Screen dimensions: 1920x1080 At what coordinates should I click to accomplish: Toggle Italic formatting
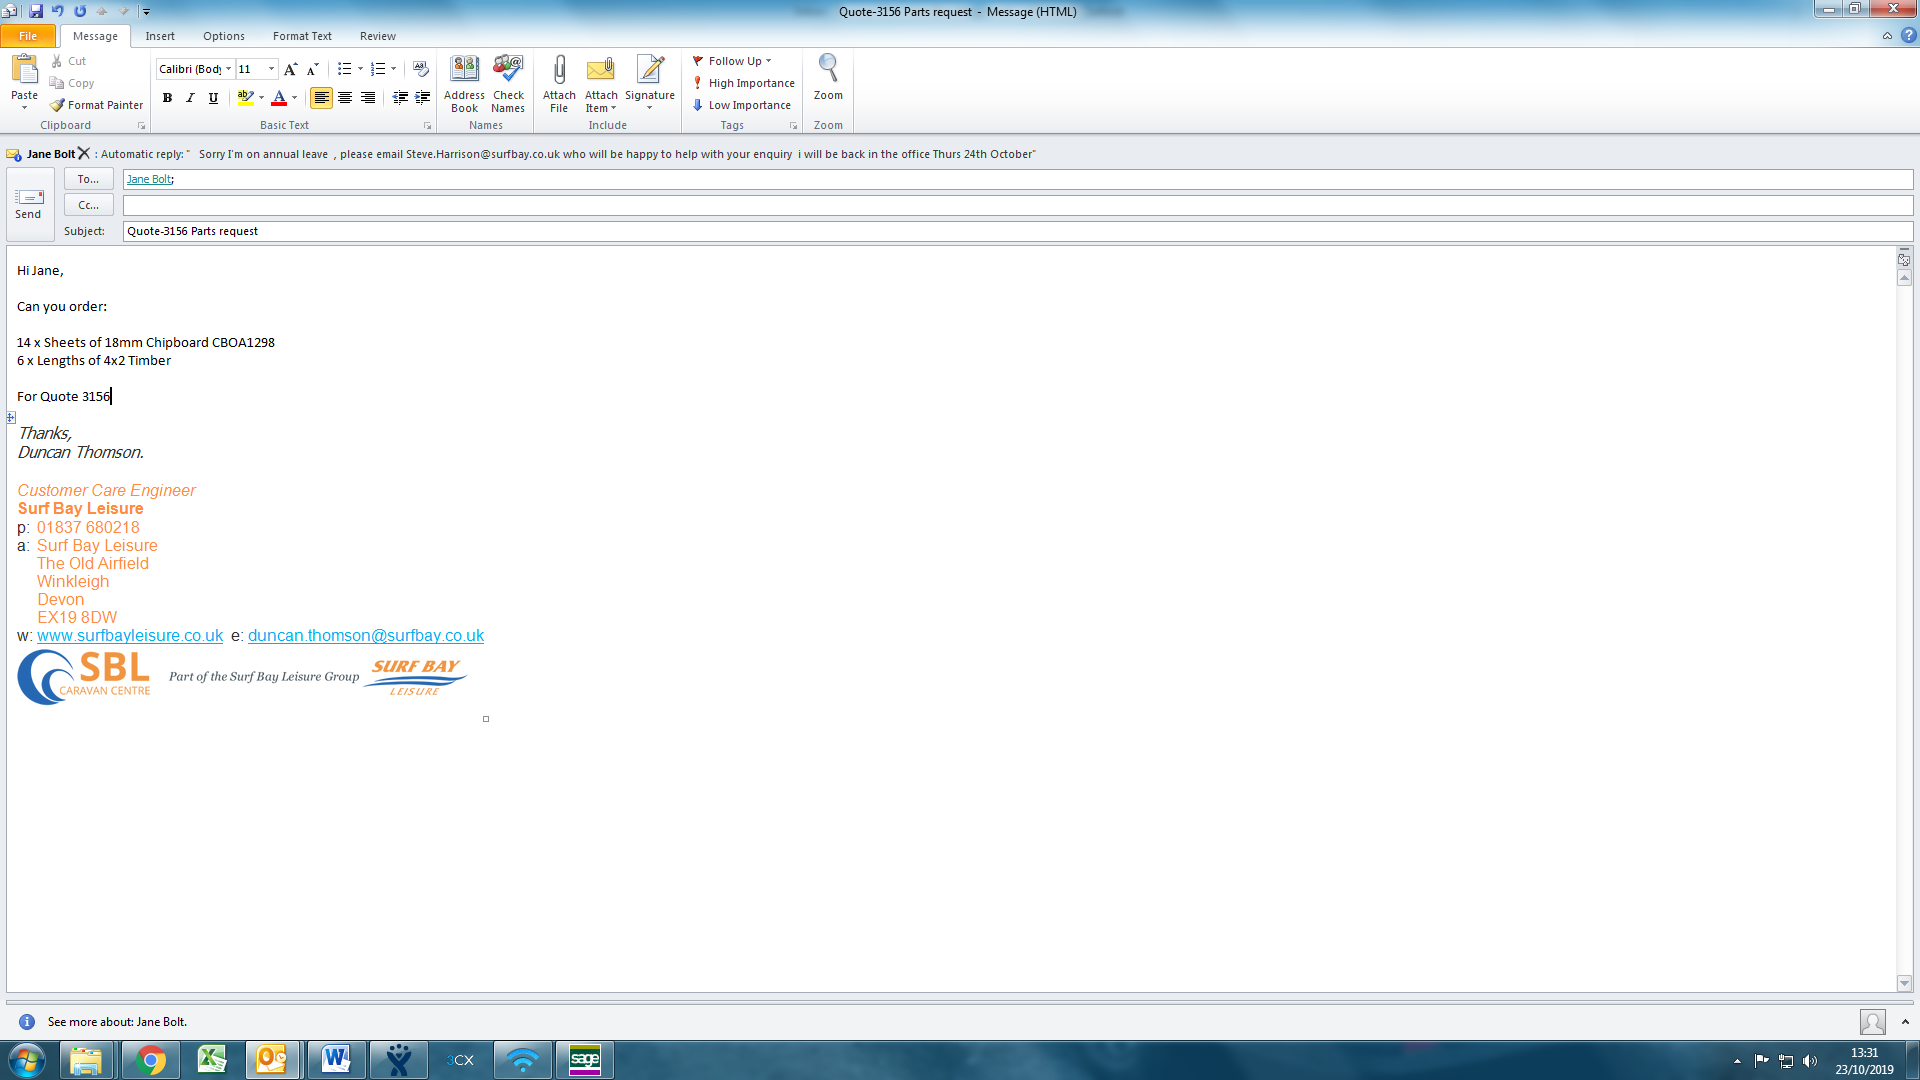coord(190,98)
